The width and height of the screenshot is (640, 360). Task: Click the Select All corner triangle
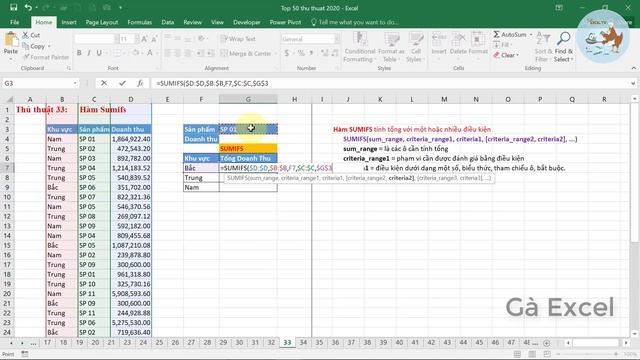[x=9, y=99]
